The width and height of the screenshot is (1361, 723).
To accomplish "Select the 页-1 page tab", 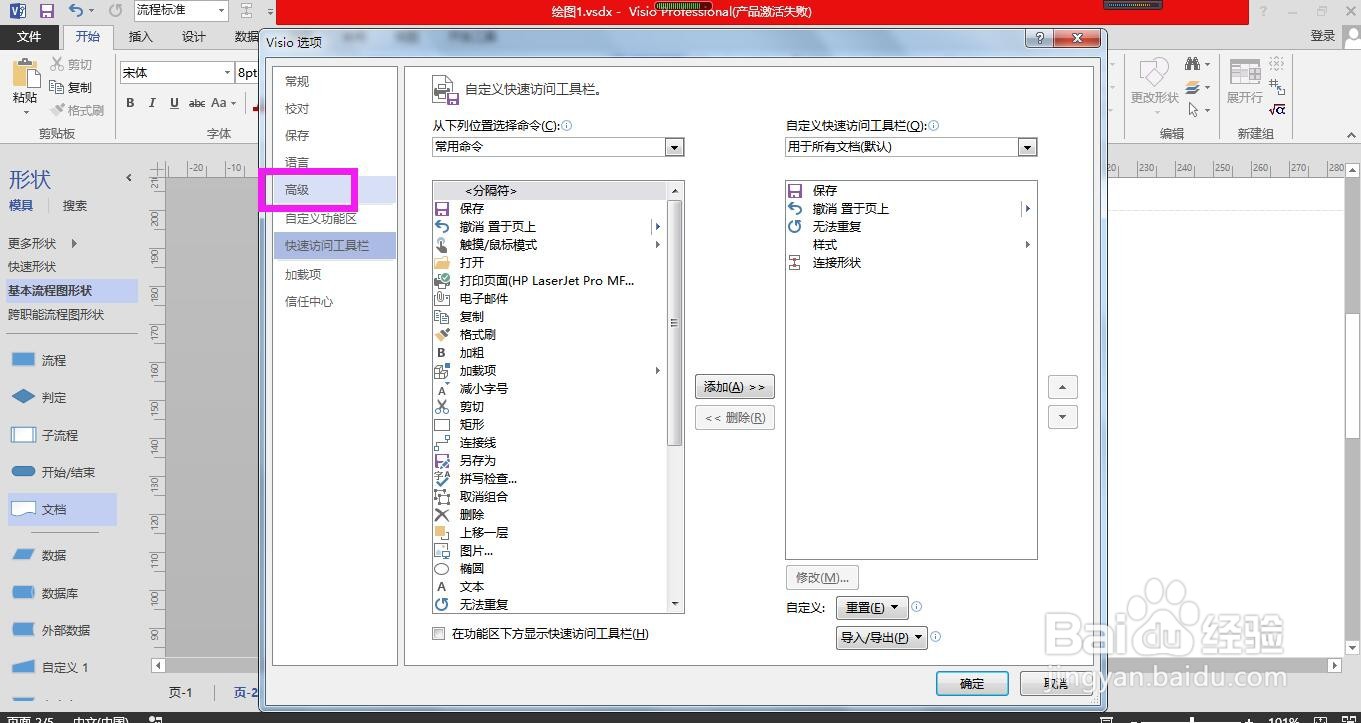I will 180,692.
